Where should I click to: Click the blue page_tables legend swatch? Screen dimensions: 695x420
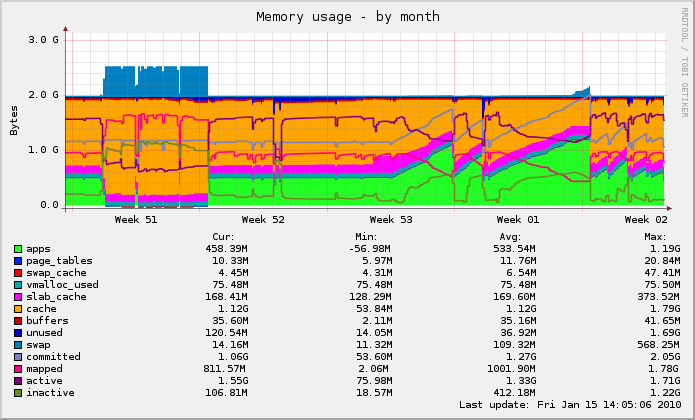(18, 261)
